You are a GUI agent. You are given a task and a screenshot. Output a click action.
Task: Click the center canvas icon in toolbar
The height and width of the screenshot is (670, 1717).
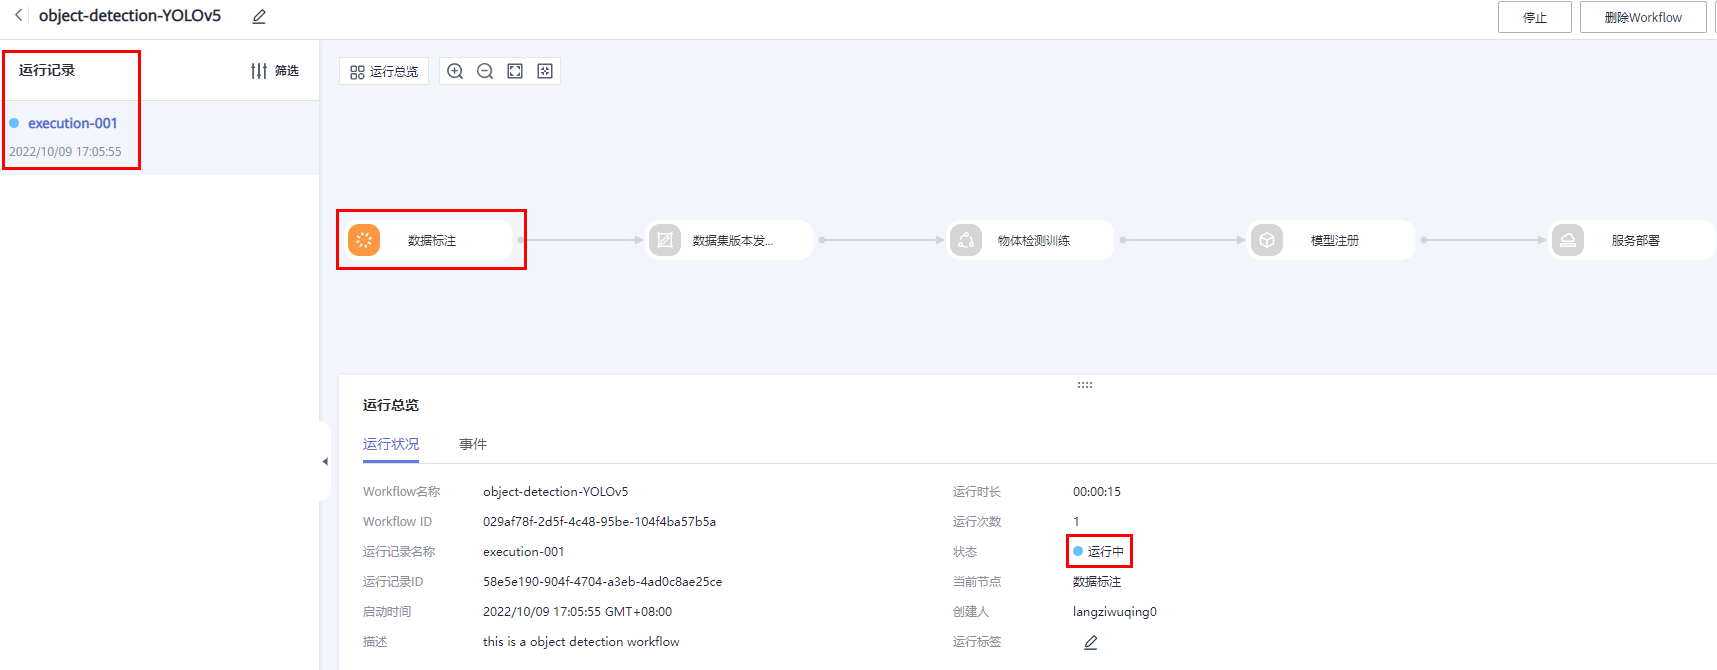pyautogui.click(x=545, y=71)
